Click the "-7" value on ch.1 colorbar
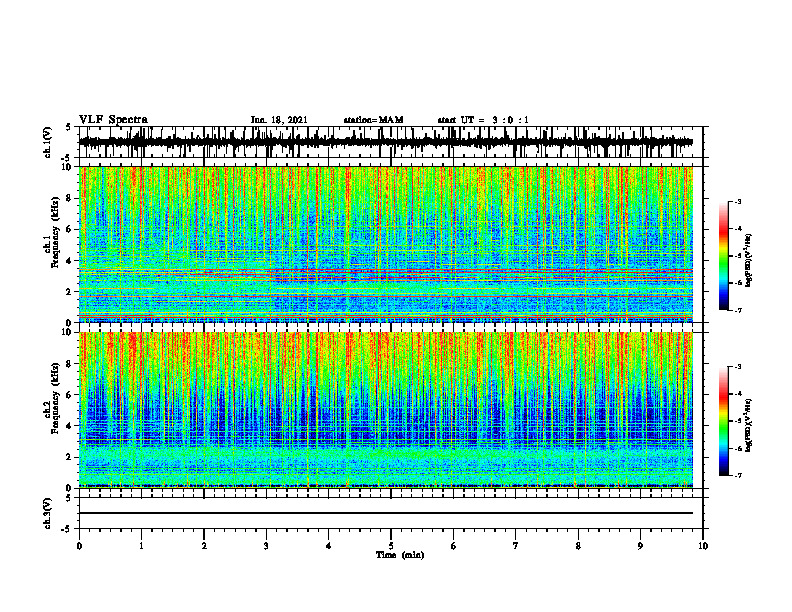The height and width of the screenshot is (612, 792). [x=737, y=310]
